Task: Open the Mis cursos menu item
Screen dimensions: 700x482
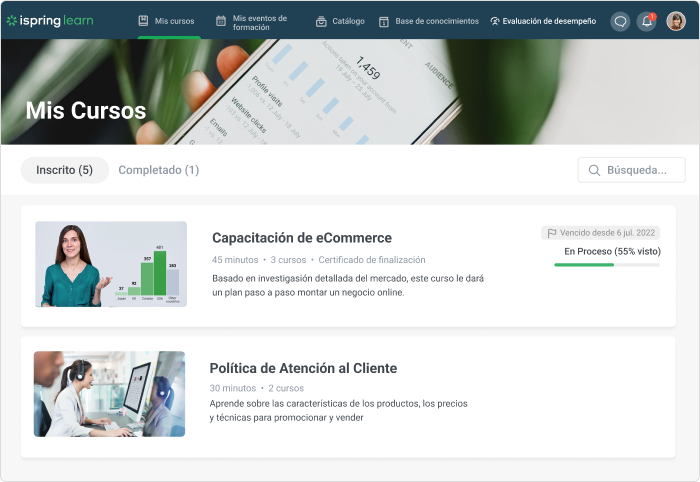Action: 169,21
